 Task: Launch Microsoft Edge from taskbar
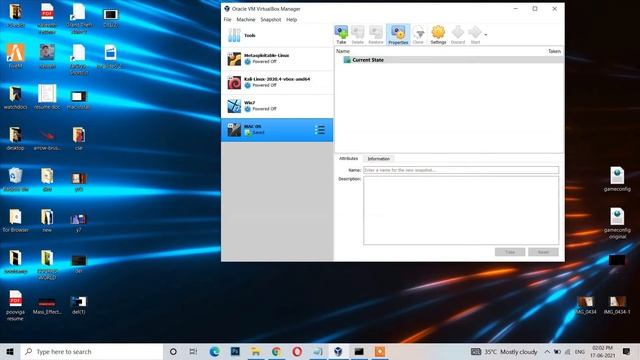click(215, 351)
